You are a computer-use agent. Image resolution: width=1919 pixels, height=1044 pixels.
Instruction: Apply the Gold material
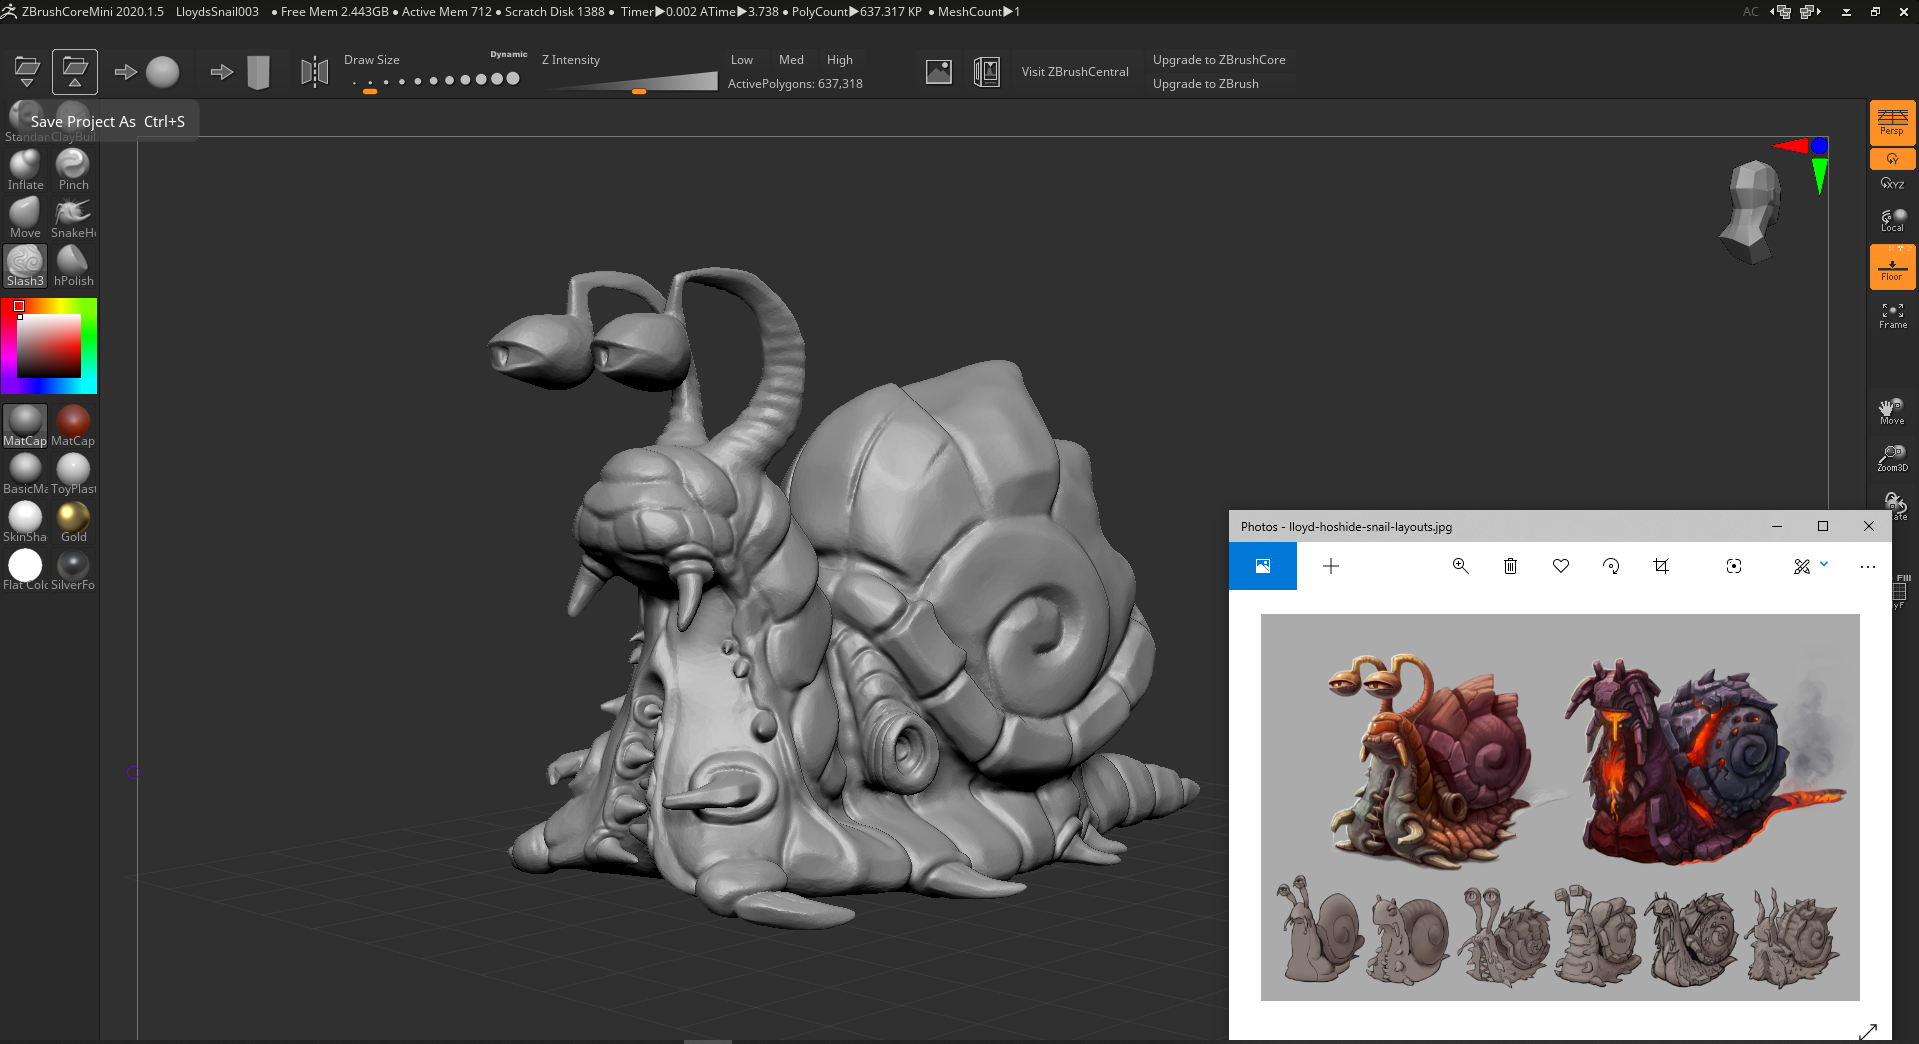tap(73, 521)
